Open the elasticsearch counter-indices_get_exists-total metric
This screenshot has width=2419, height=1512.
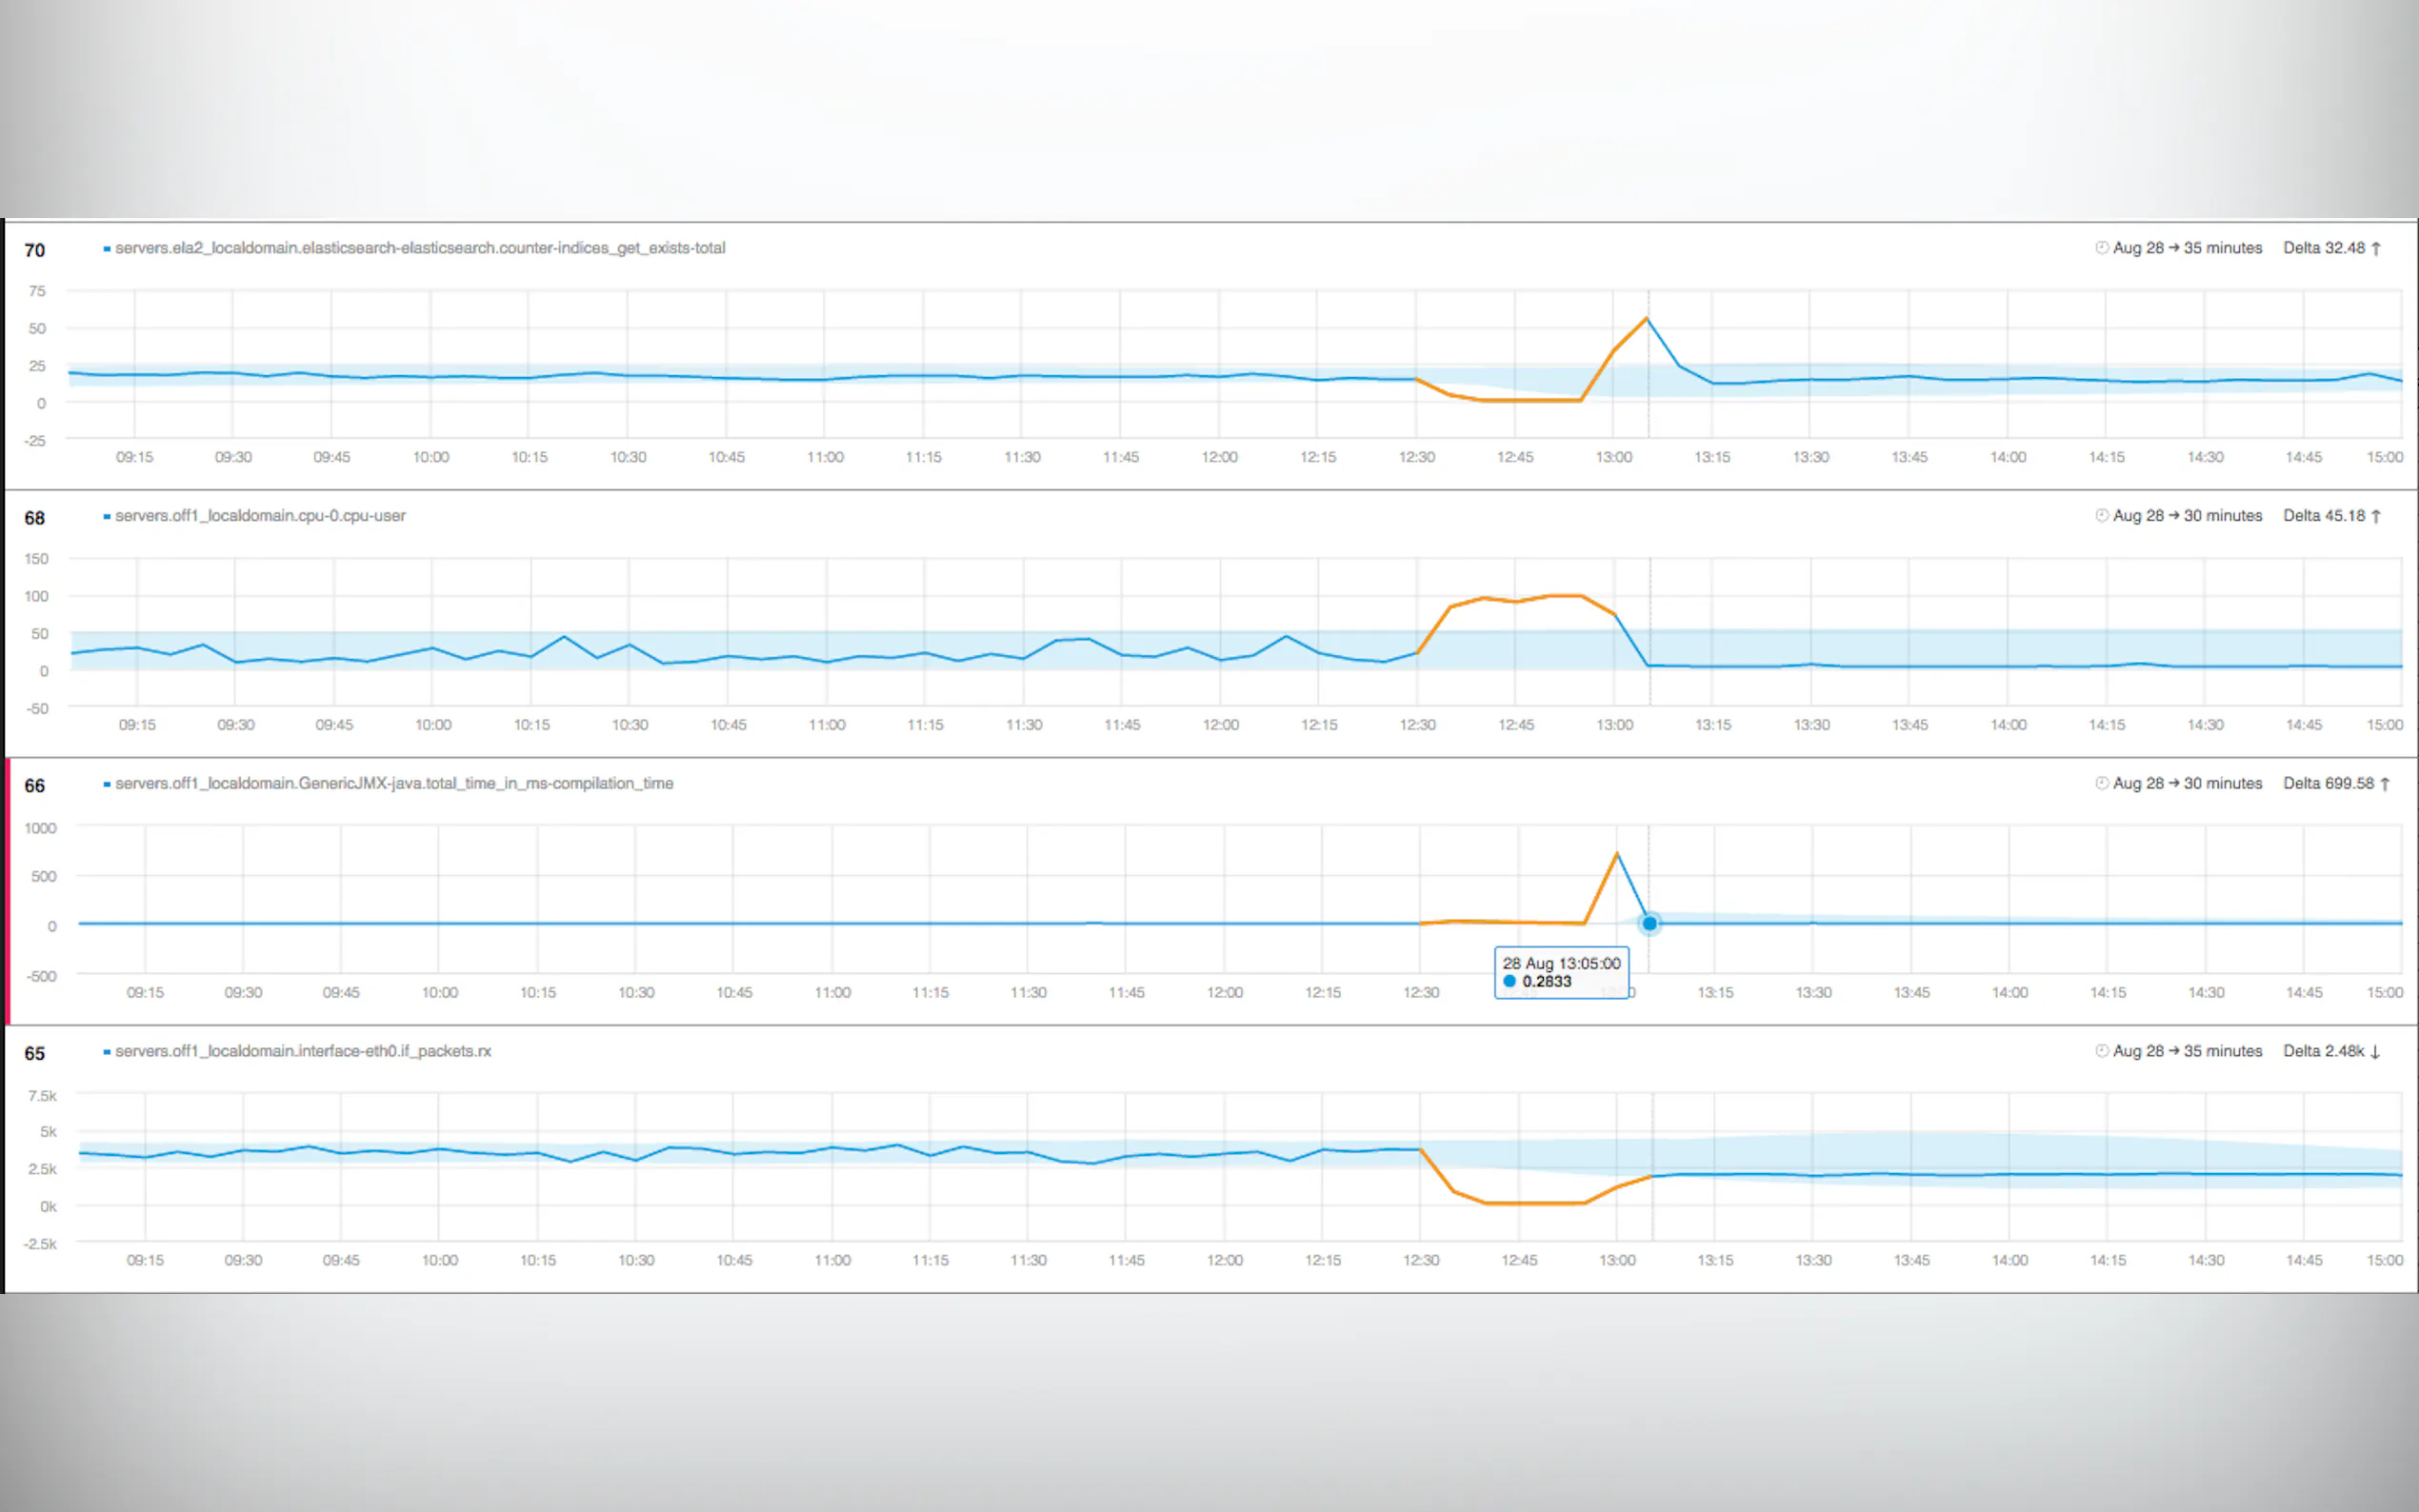pos(420,248)
